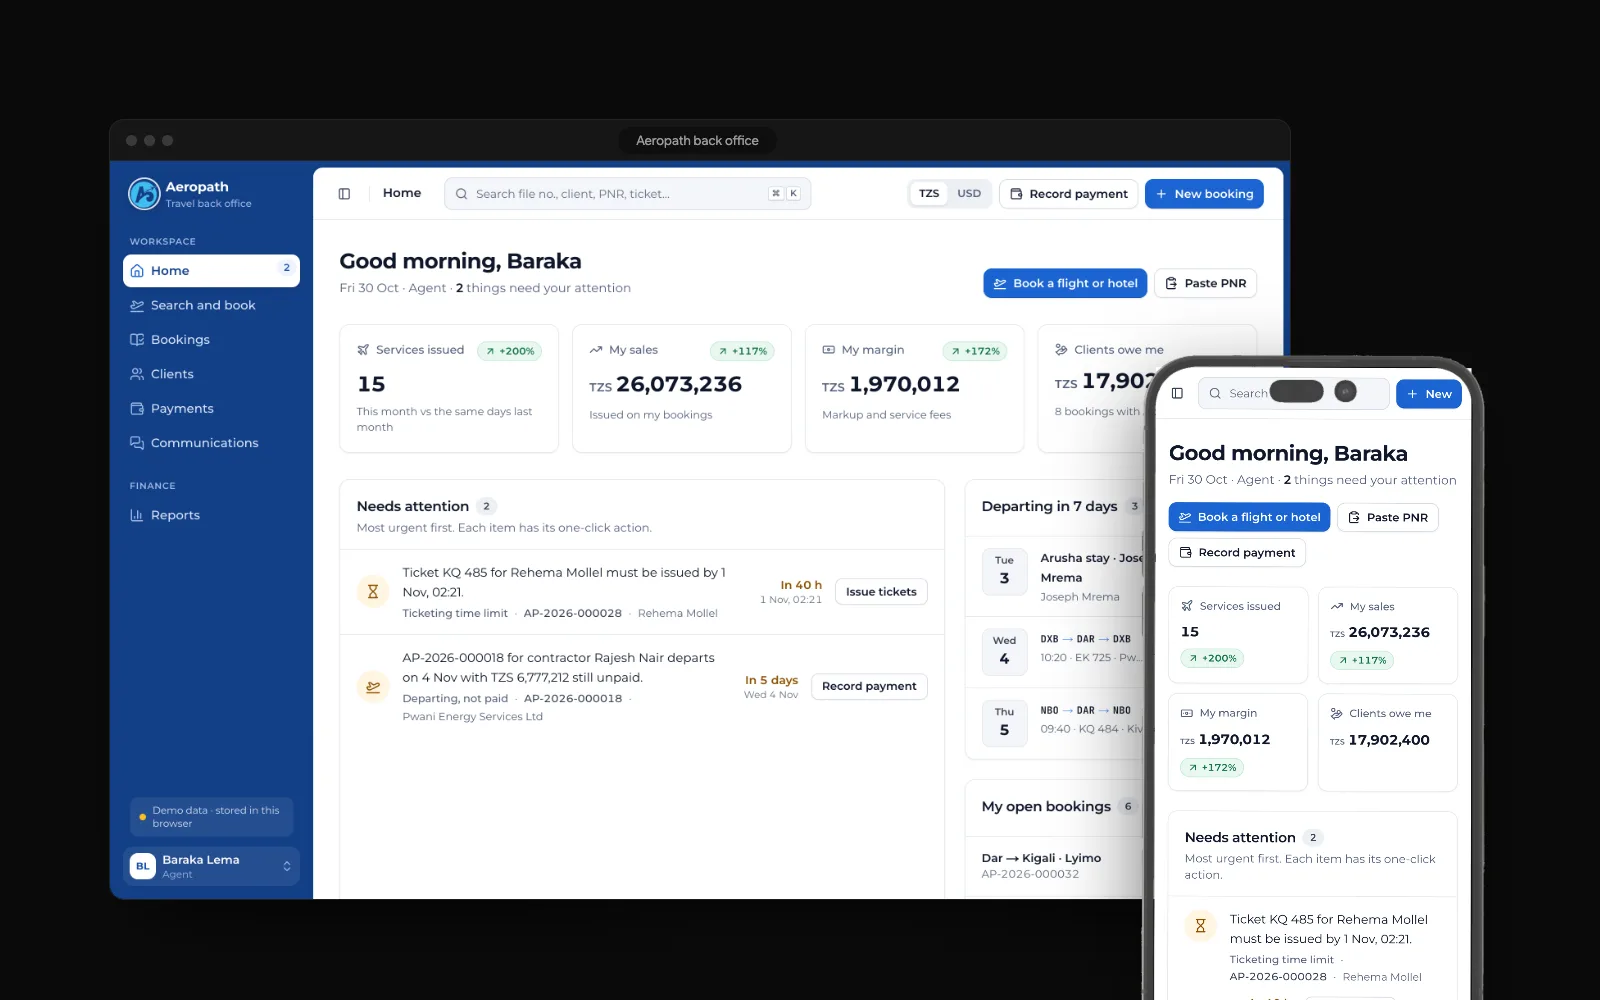Go to Bookings in the sidebar
The width and height of the screenshot is (1600, 1000).
(211, 340)
